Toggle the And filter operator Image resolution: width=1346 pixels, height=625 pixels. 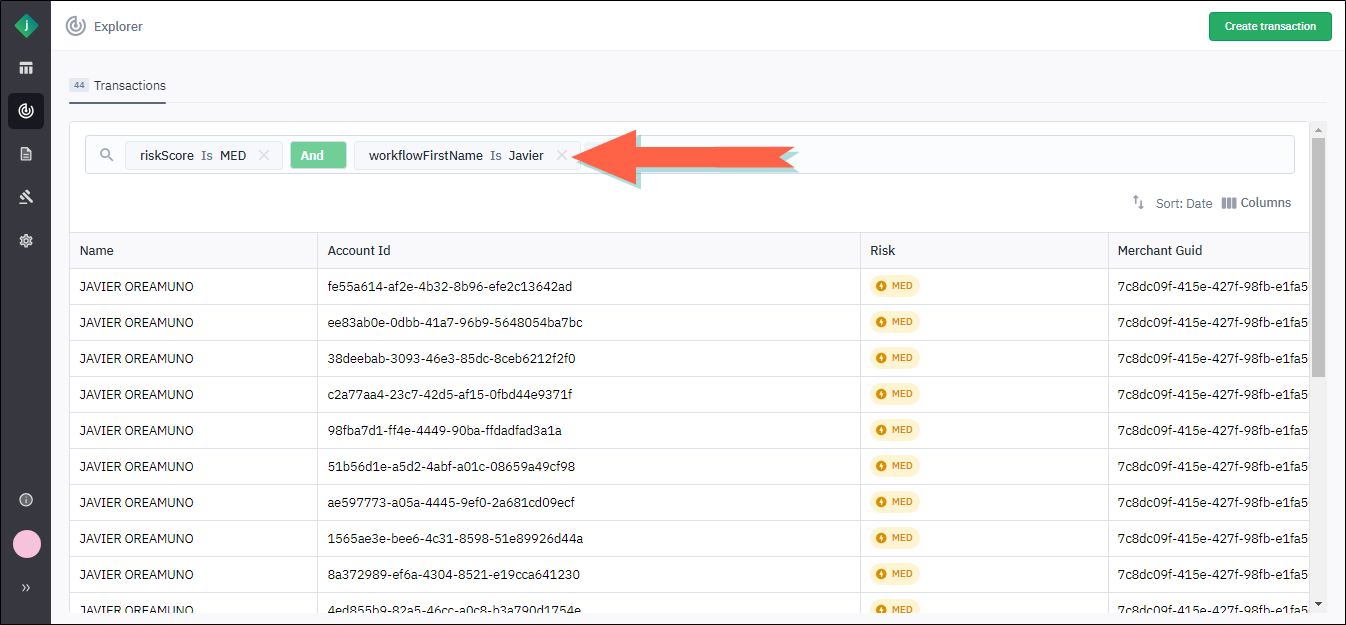[318, 155]
